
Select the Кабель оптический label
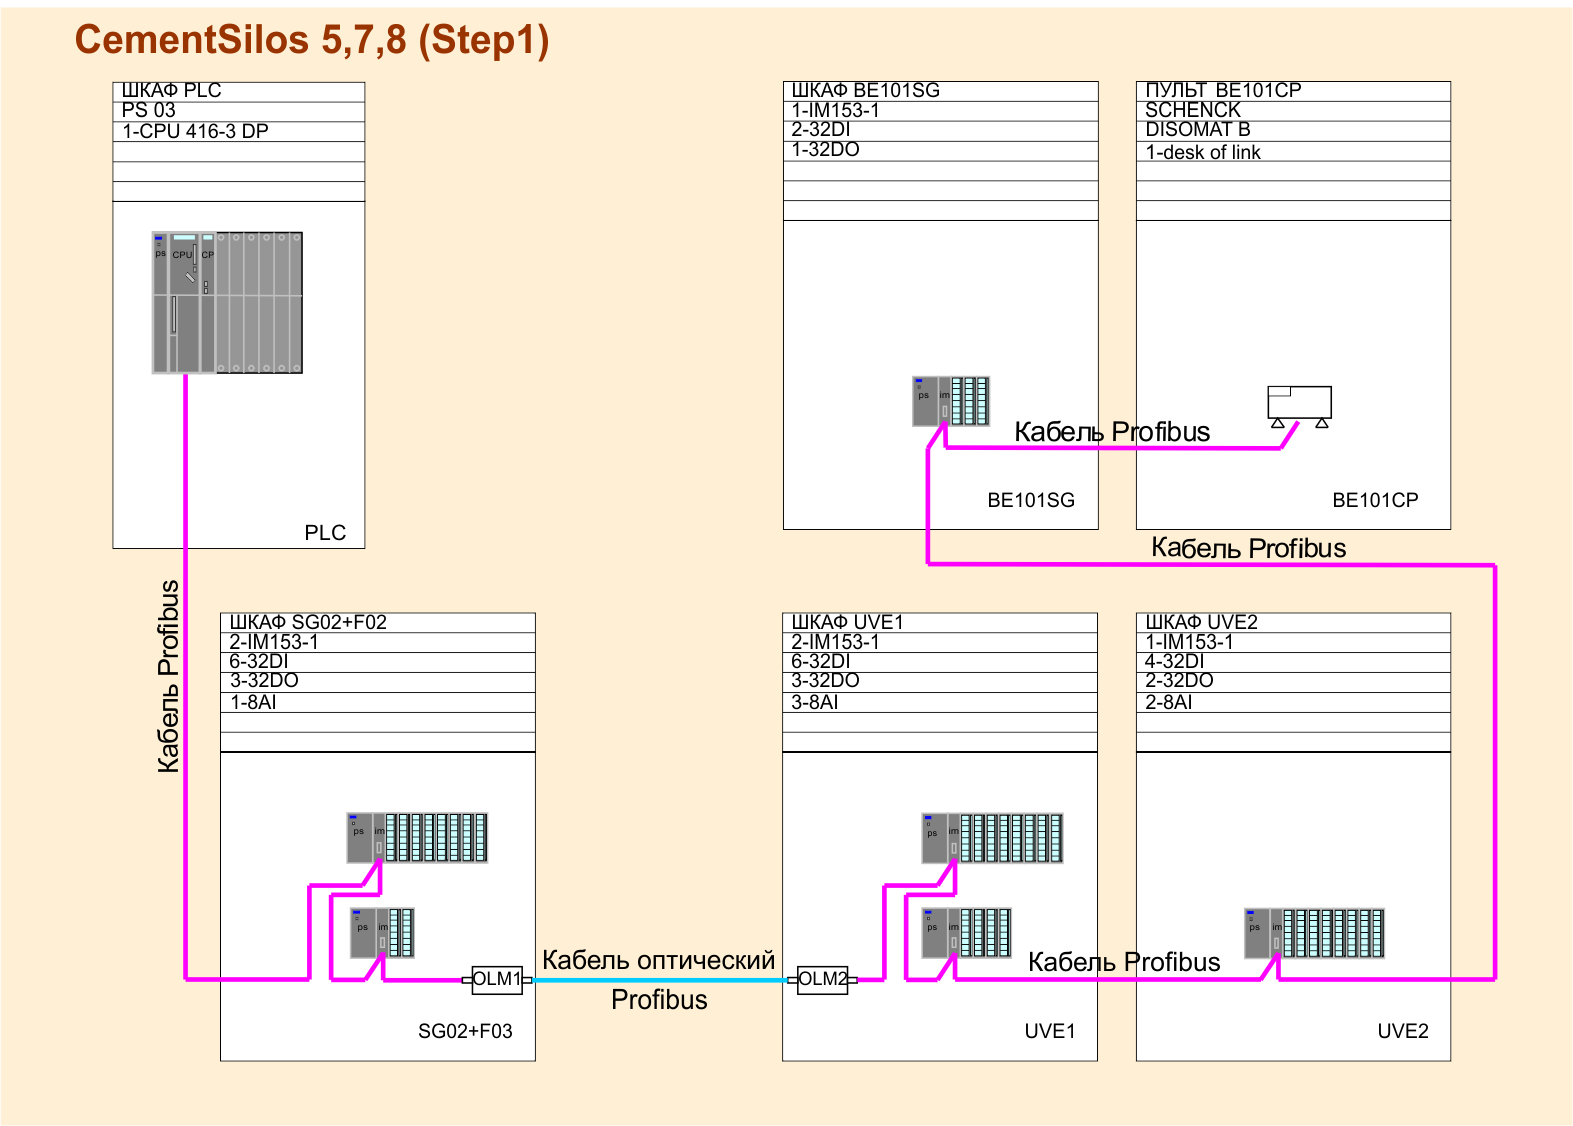point(658,960)
